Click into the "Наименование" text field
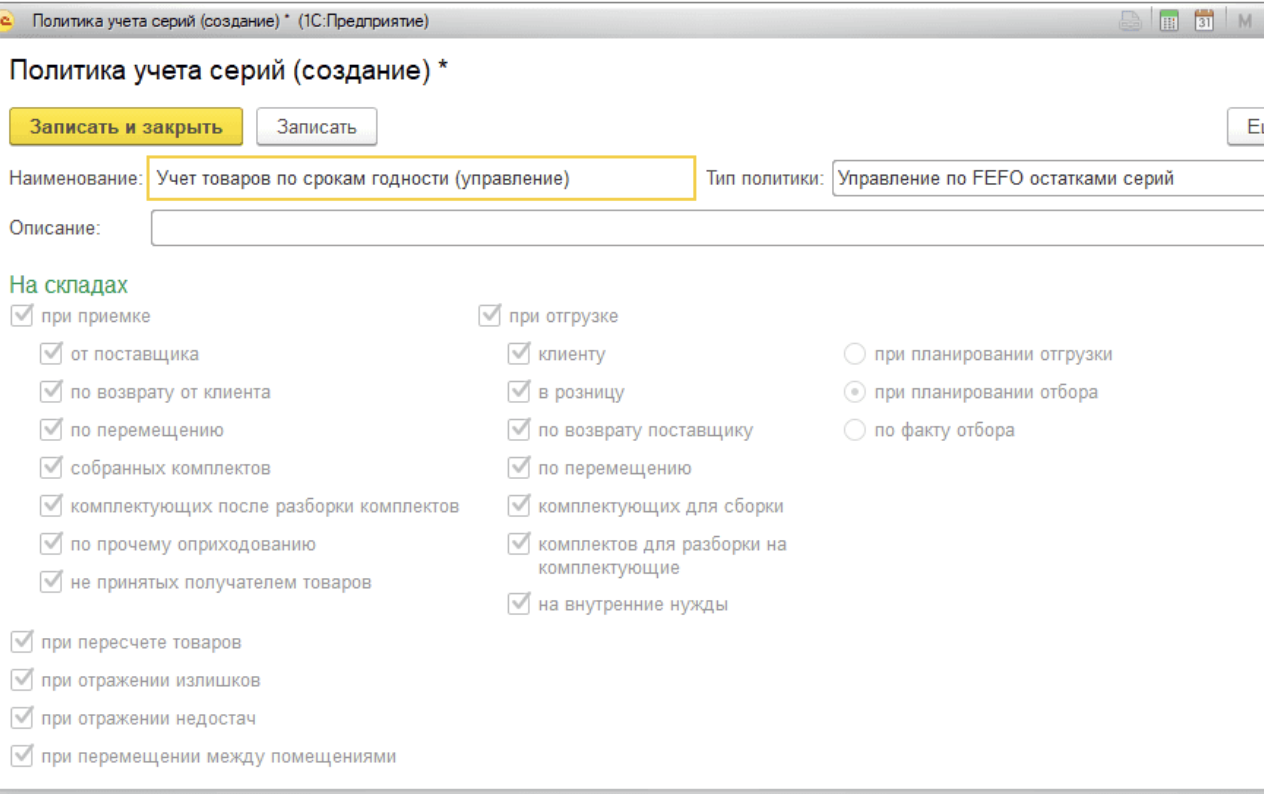This screenshot has height=794, width=1264. point(420,179)
